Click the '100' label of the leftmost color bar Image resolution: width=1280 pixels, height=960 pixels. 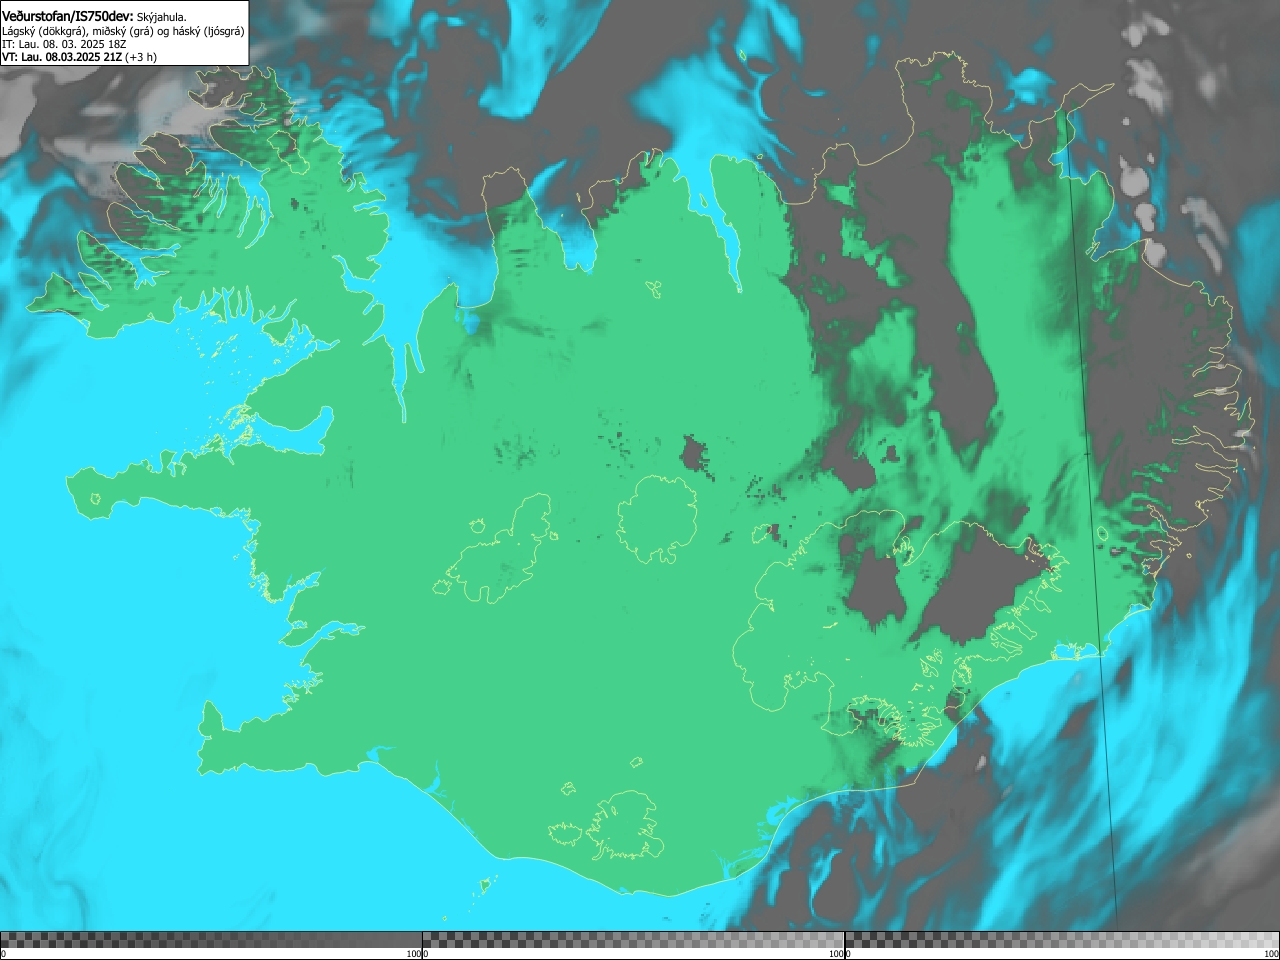[414, 954]
